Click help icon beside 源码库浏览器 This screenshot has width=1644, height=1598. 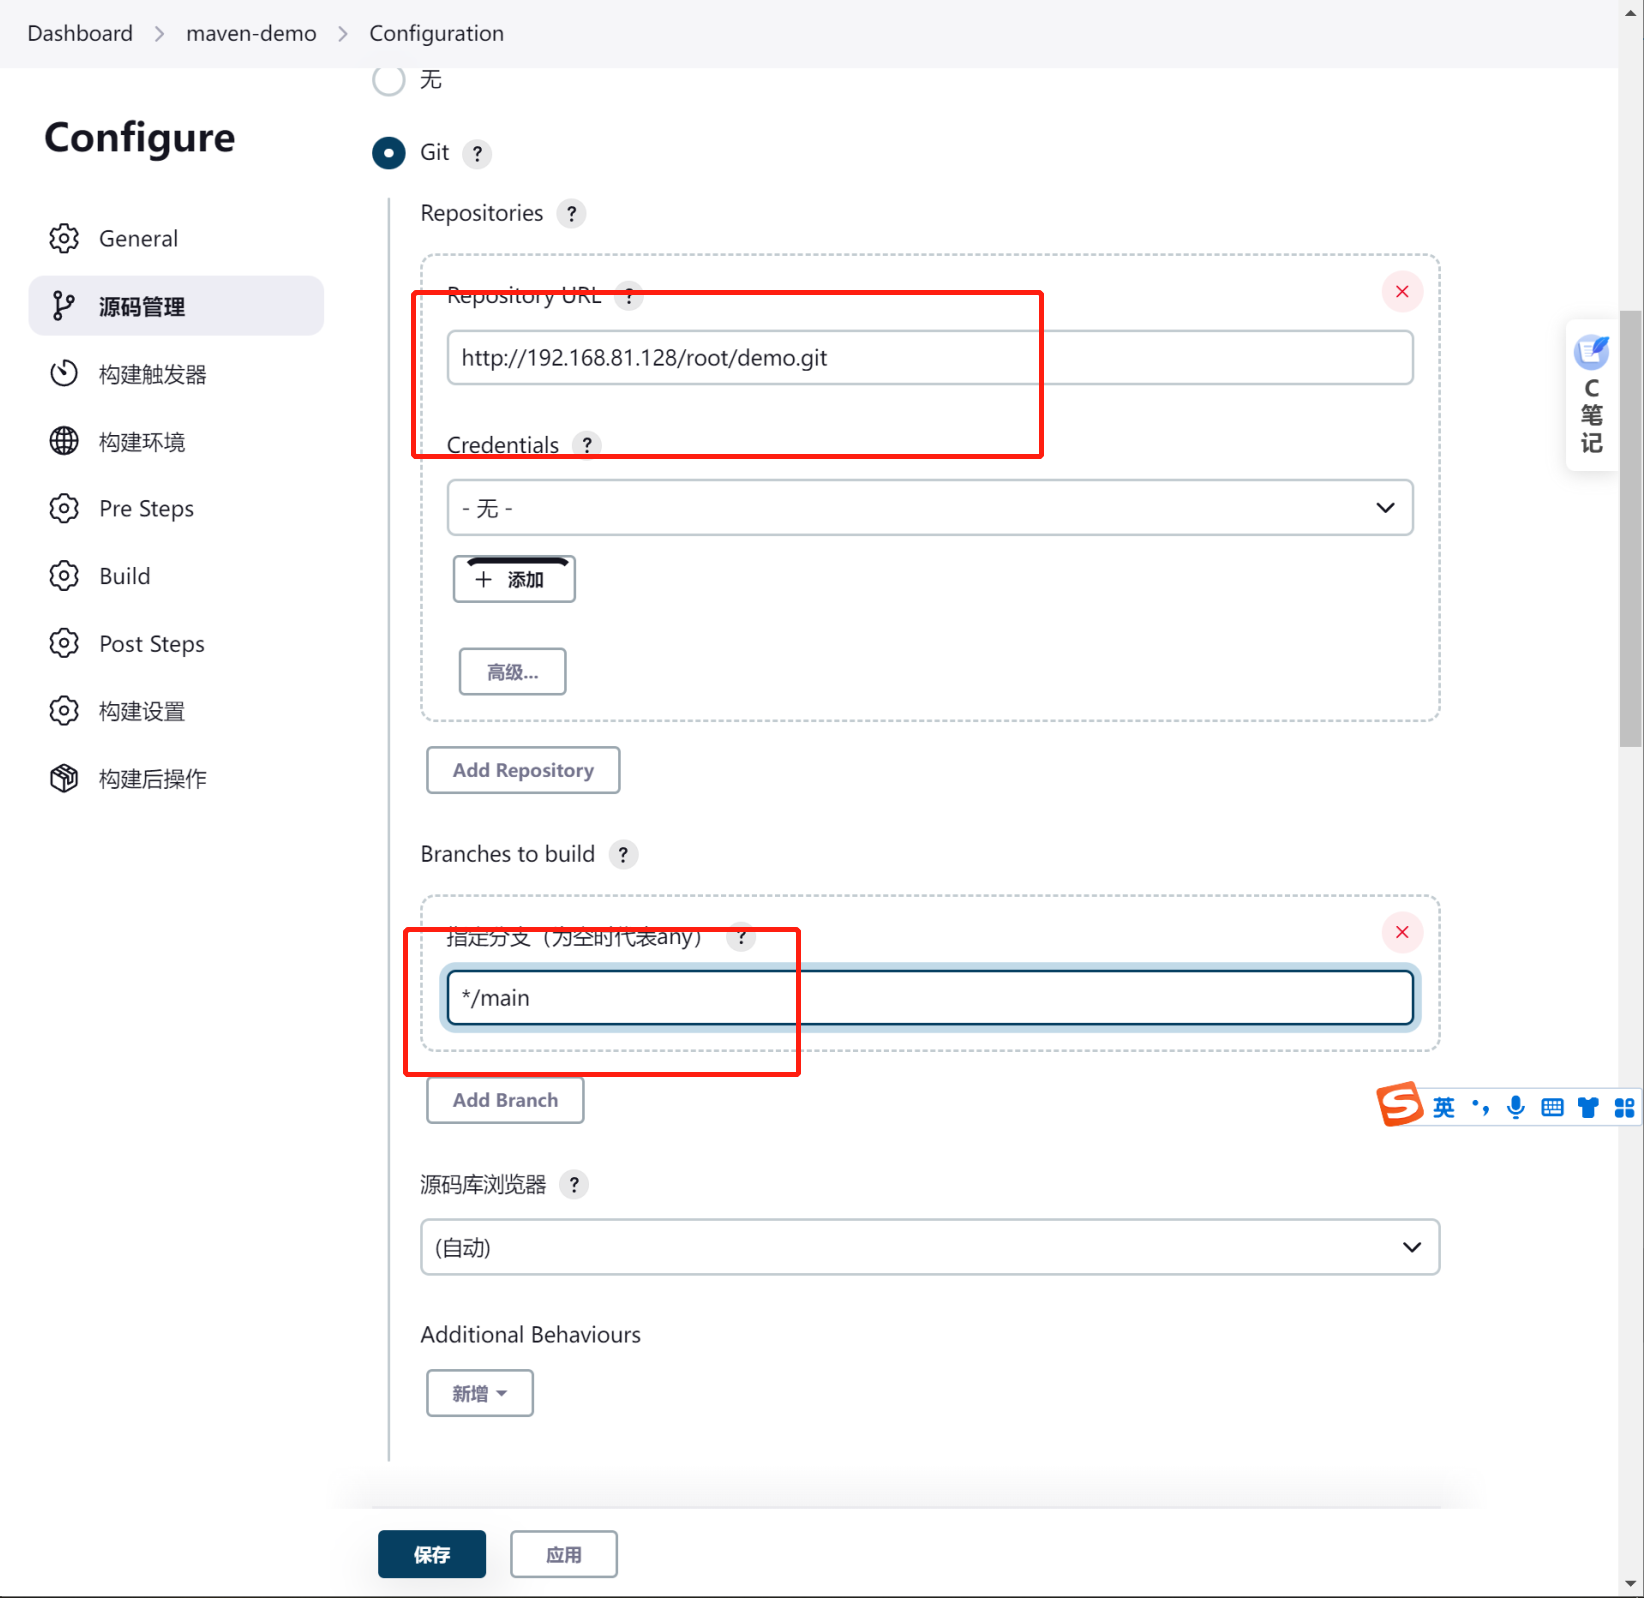click(x=574, y=1185)
